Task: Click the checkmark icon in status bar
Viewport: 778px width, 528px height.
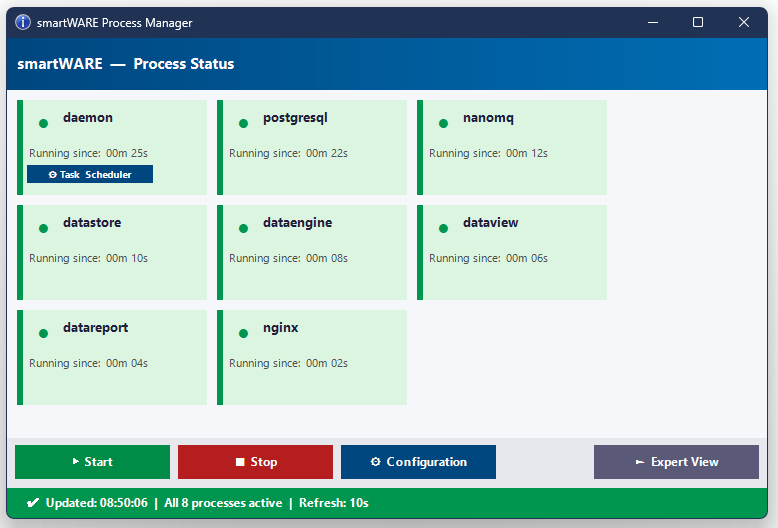Action: (33, 503)
